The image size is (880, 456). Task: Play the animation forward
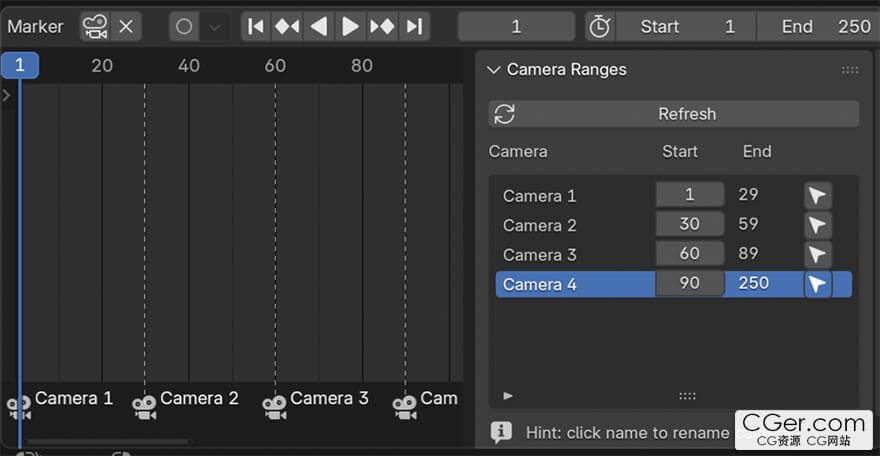(350, 27)
